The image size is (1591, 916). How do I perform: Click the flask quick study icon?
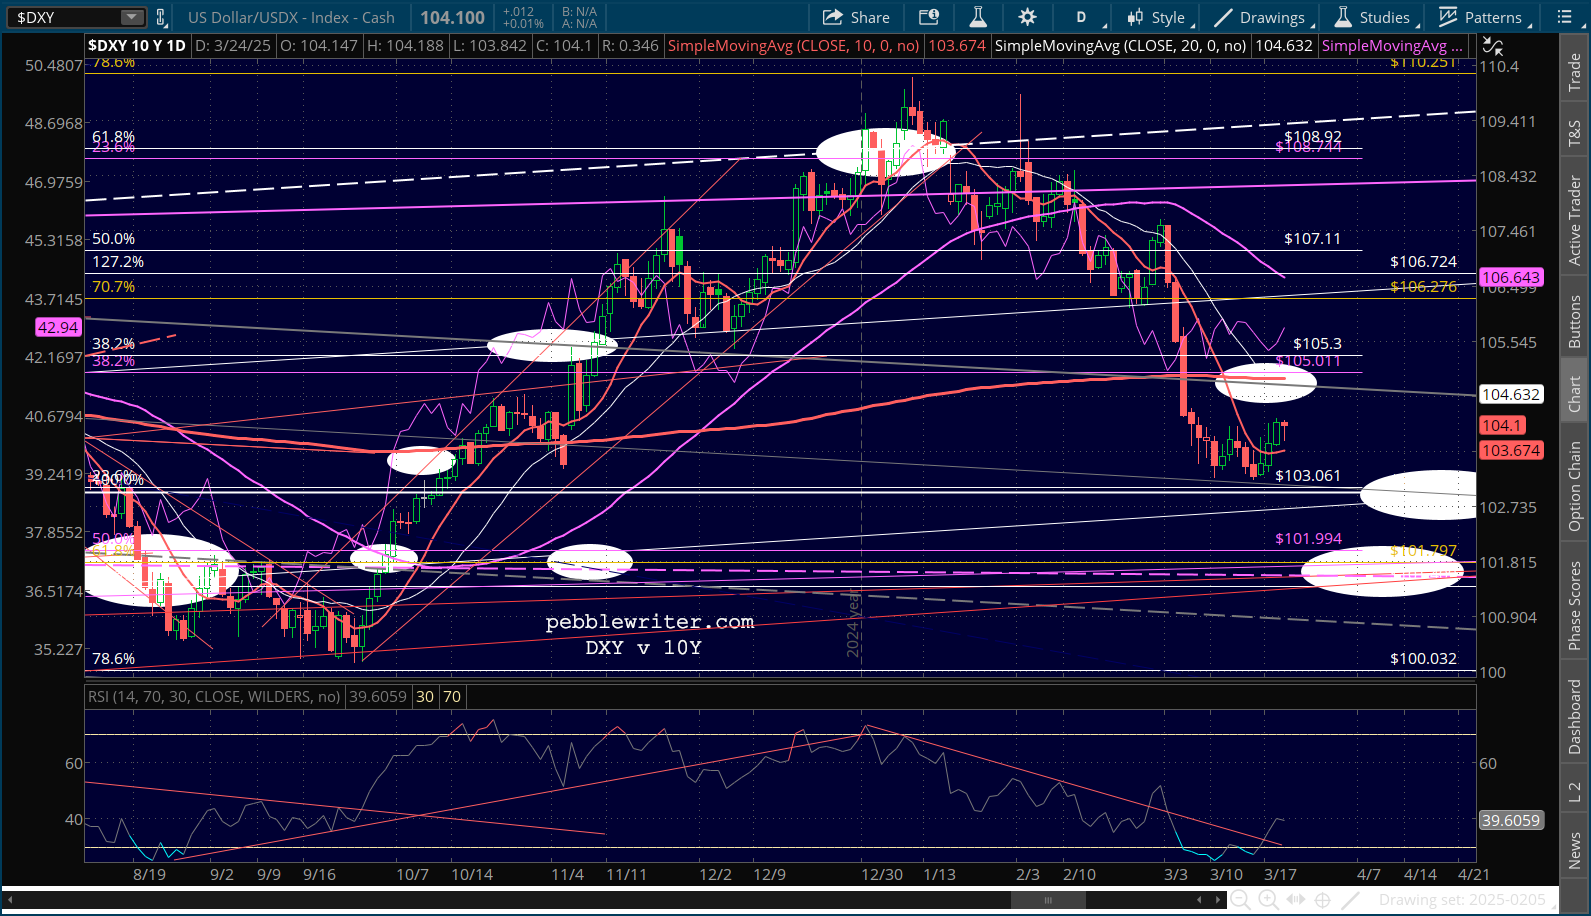978,17
